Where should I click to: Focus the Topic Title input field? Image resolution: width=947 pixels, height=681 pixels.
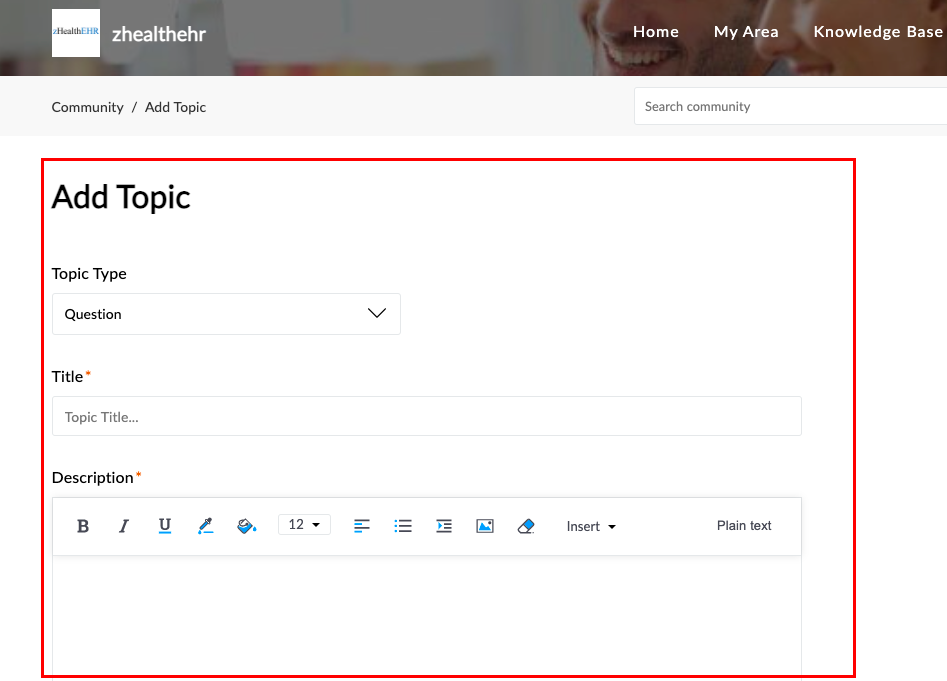[427, 417]
